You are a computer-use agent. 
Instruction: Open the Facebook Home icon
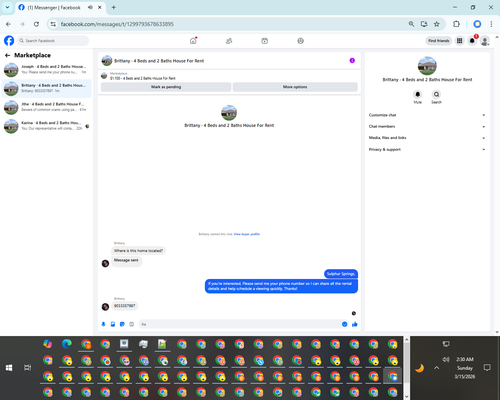(193, 41)
